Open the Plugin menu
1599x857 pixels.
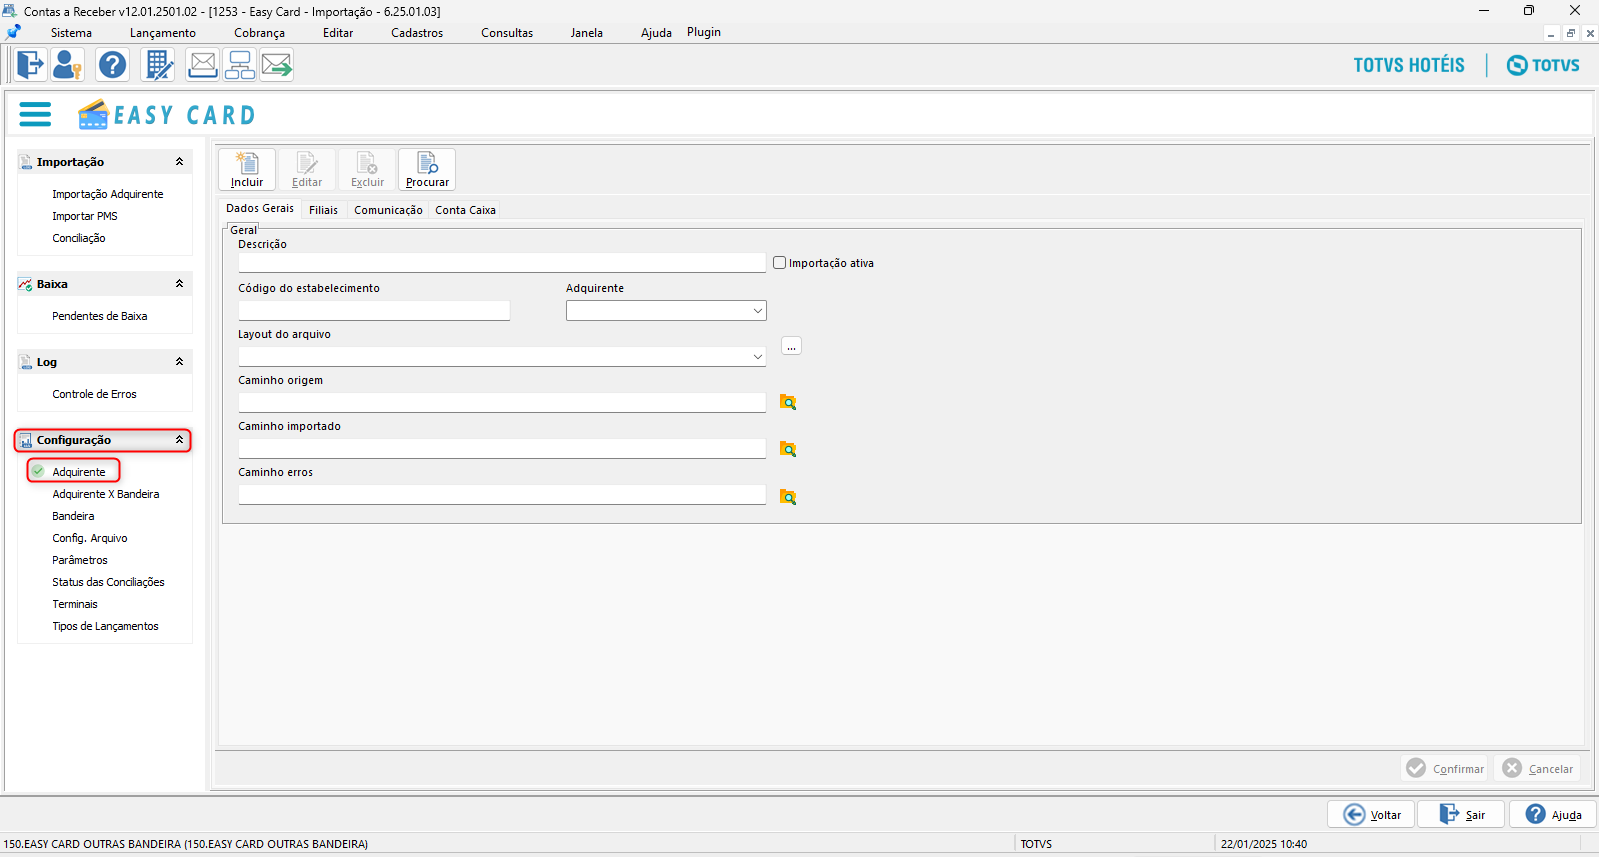(704, 32)
